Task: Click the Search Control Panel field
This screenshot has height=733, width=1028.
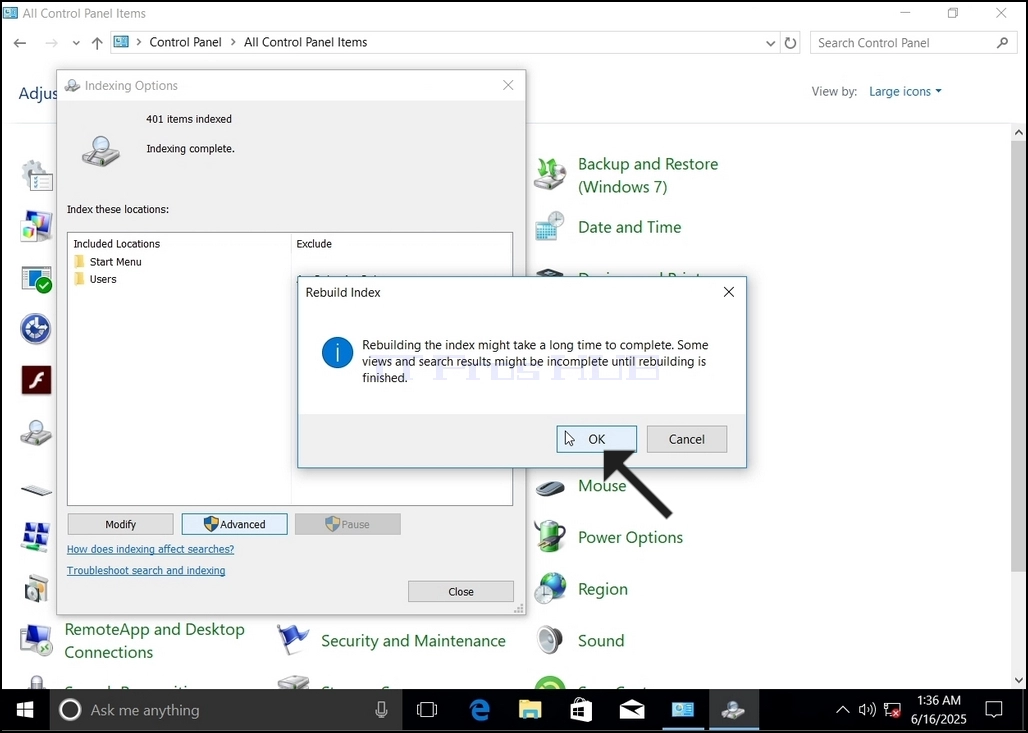Action: 912,43
